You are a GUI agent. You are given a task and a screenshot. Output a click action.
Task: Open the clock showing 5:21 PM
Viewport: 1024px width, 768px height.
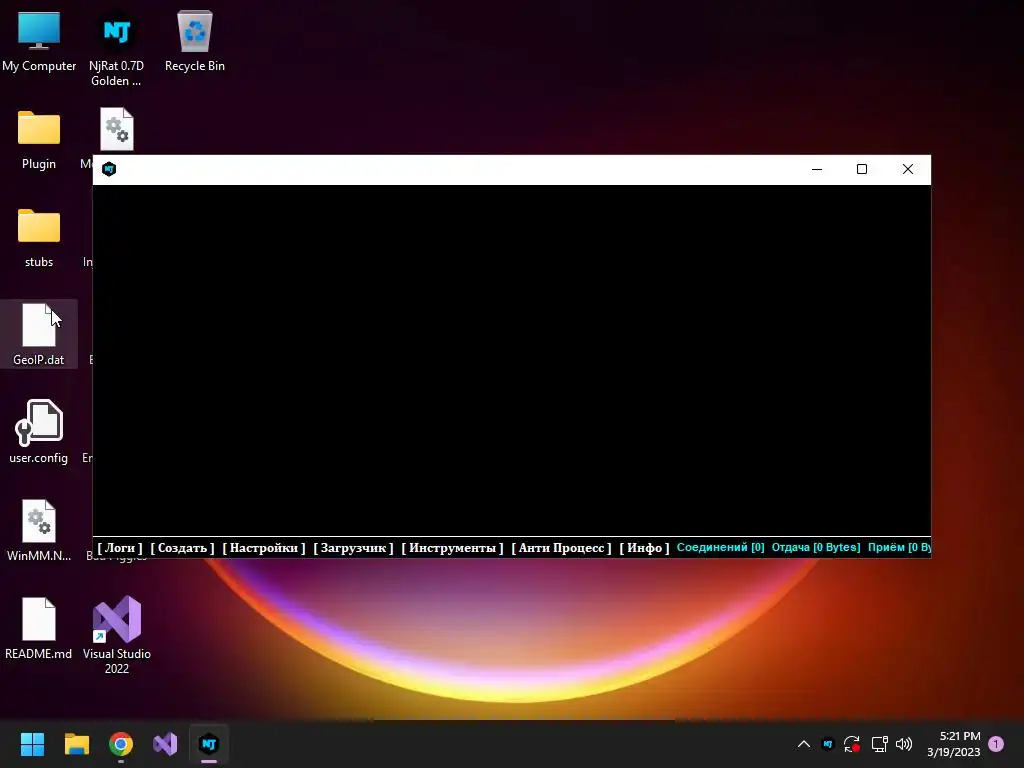953,744
